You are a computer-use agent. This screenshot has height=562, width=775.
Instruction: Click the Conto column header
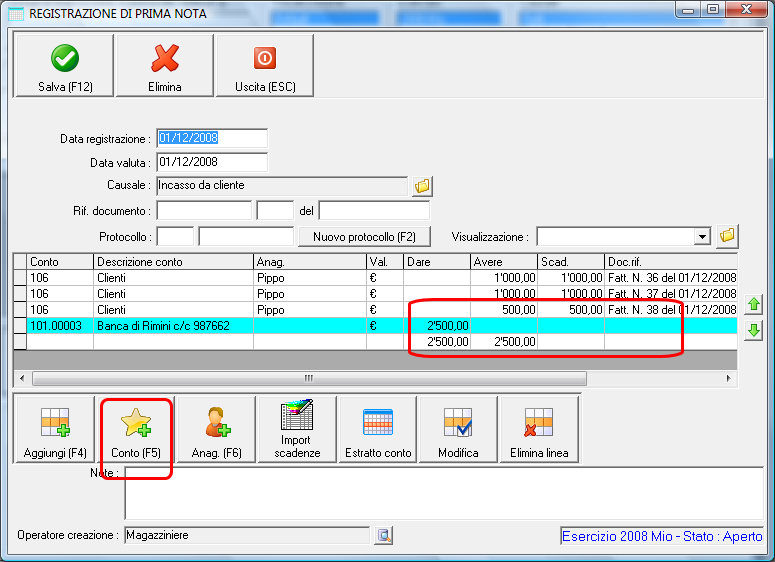(60, 261)
